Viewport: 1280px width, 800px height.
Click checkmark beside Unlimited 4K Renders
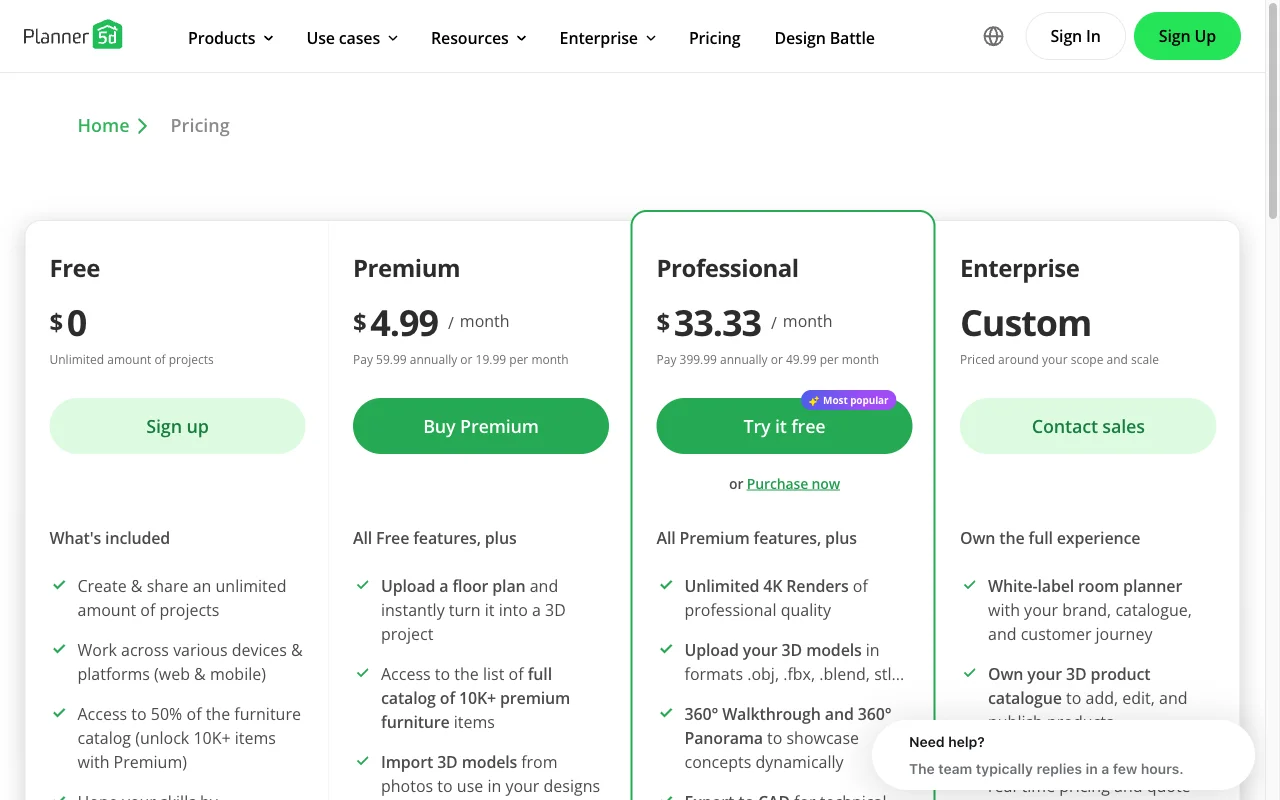pos(666,585)
